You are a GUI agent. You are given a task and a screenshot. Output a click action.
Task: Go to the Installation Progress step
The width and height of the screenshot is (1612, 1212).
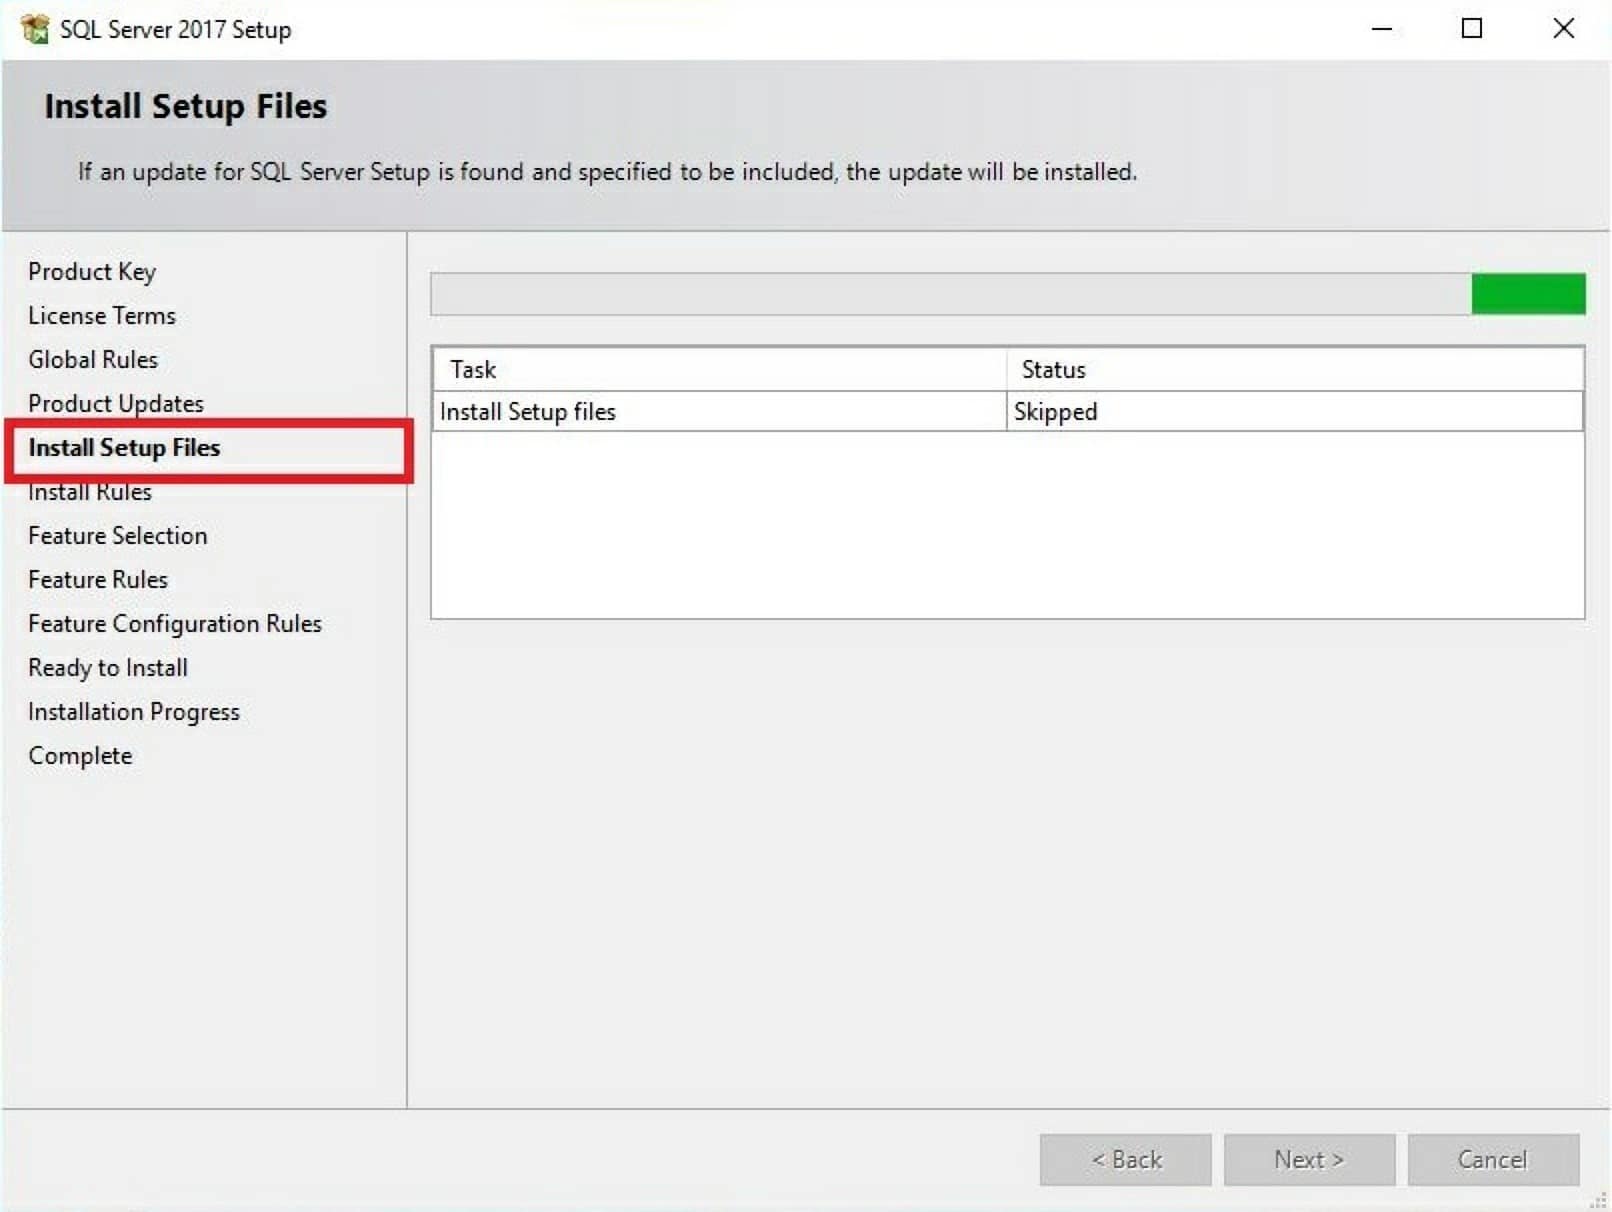(134, 712)
